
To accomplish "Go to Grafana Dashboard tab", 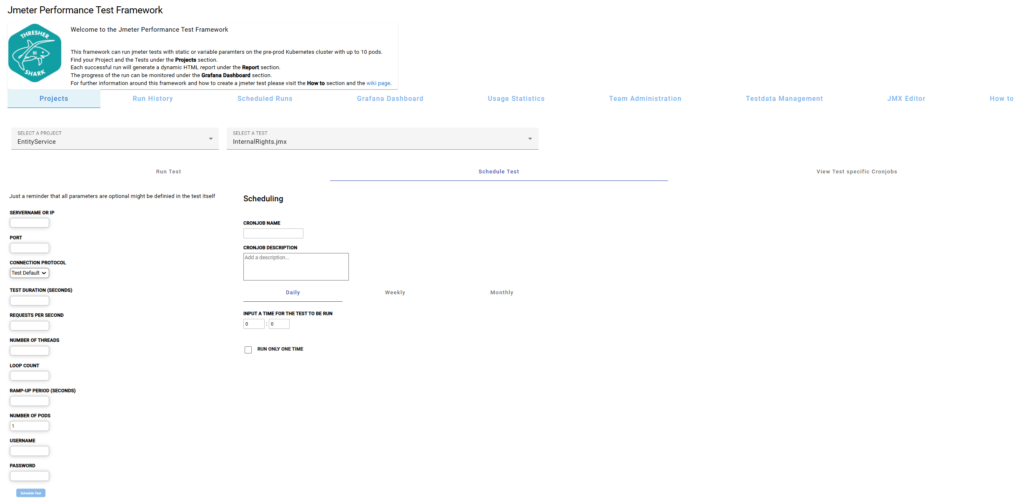I will click(x=390, y=99).
